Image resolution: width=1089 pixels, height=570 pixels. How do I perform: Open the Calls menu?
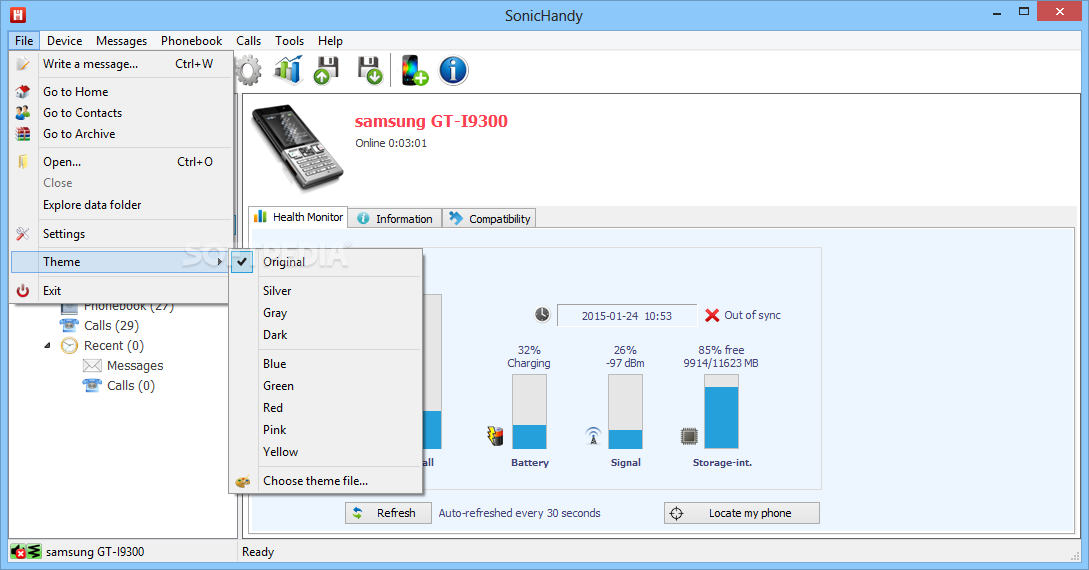(249, 41)
